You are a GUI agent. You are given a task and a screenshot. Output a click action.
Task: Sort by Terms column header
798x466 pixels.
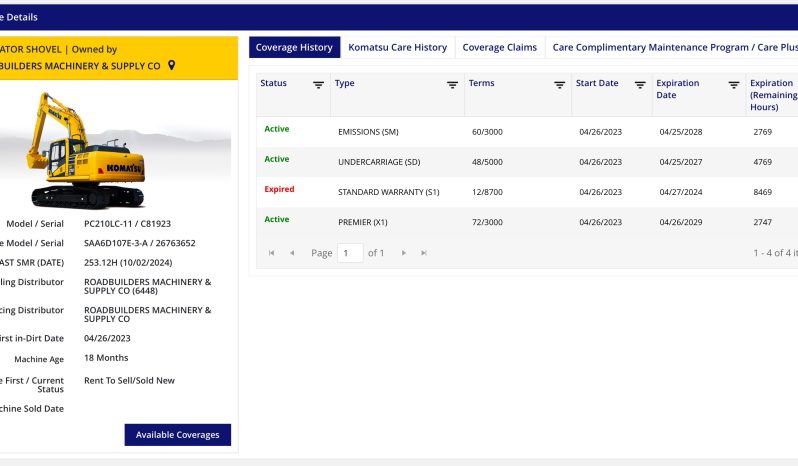(x=481, y=83)
